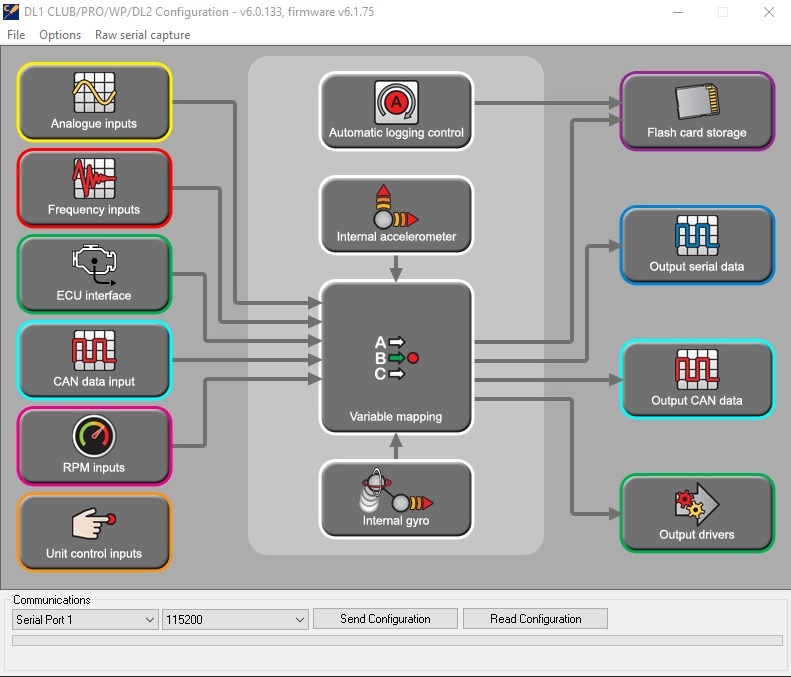Click the Send Configuration button
The image size is (791, 677).
coord(385,619)
